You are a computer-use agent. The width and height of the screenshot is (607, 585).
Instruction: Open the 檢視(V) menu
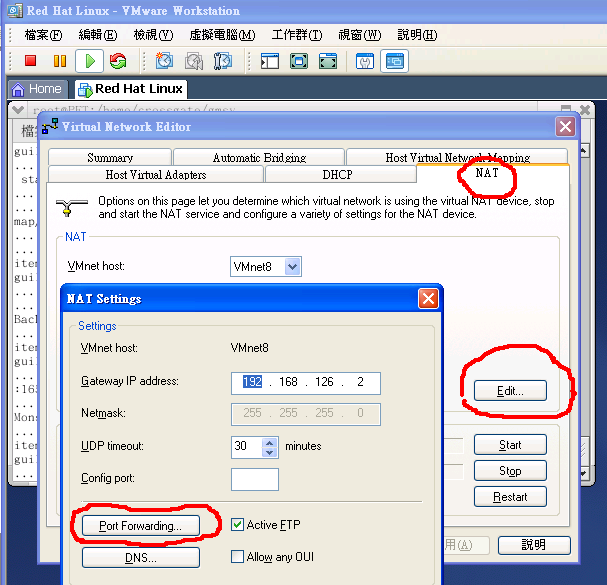click(x=153, y=35)
